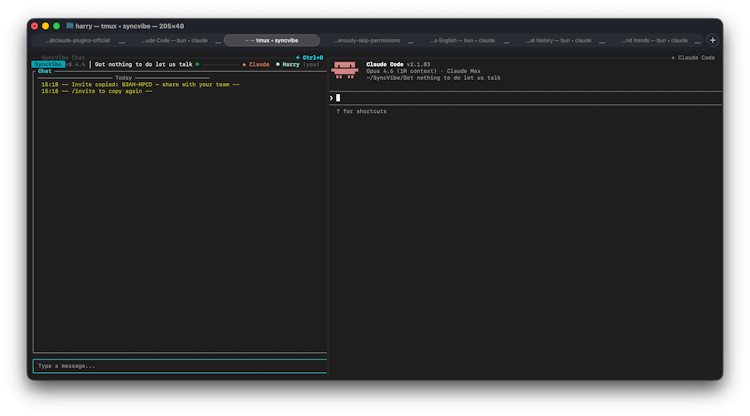Click the prompt chevron in Claude Code pane
Image resolution: width=750 pixels, height=416 pixels.
click(x=332, y=98)
